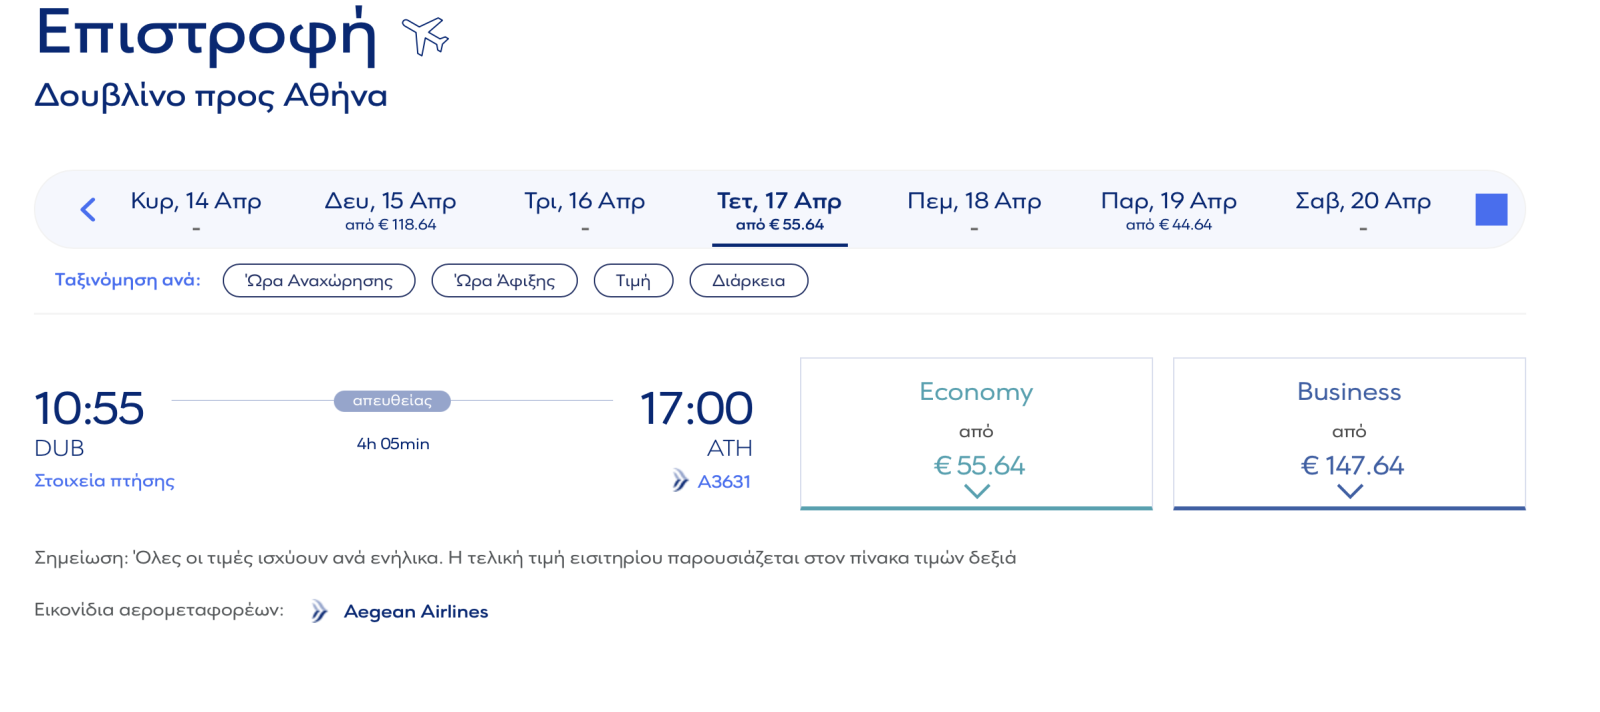
Task: Click the blue square next-dates button
Action: click(x=1491, y=209)
